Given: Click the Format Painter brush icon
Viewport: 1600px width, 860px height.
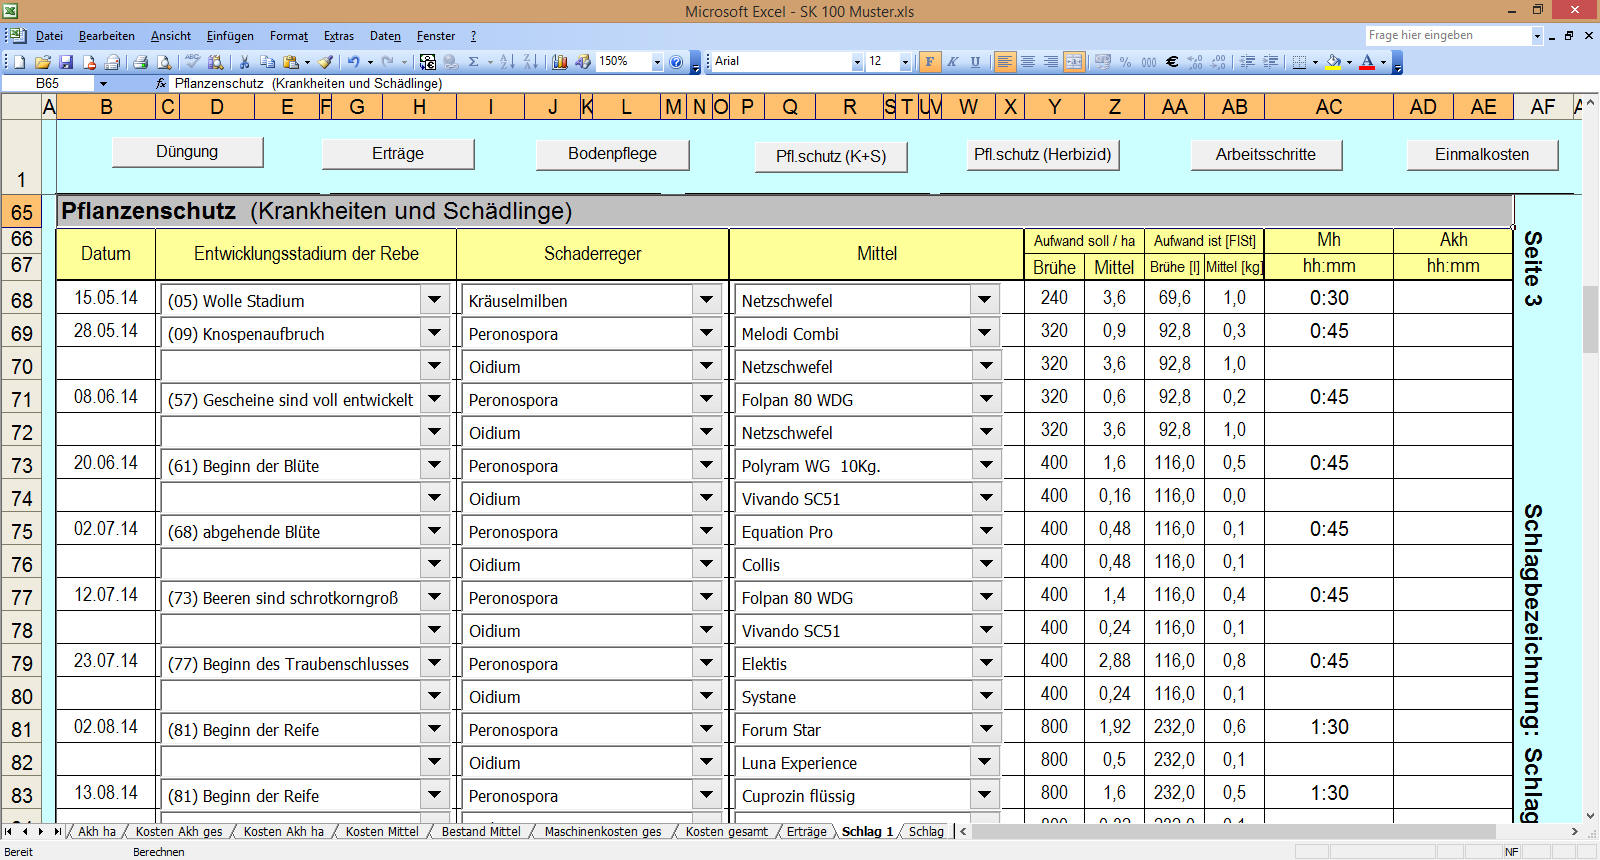Looking at the screenshot, I should click(x=326, y=62).
